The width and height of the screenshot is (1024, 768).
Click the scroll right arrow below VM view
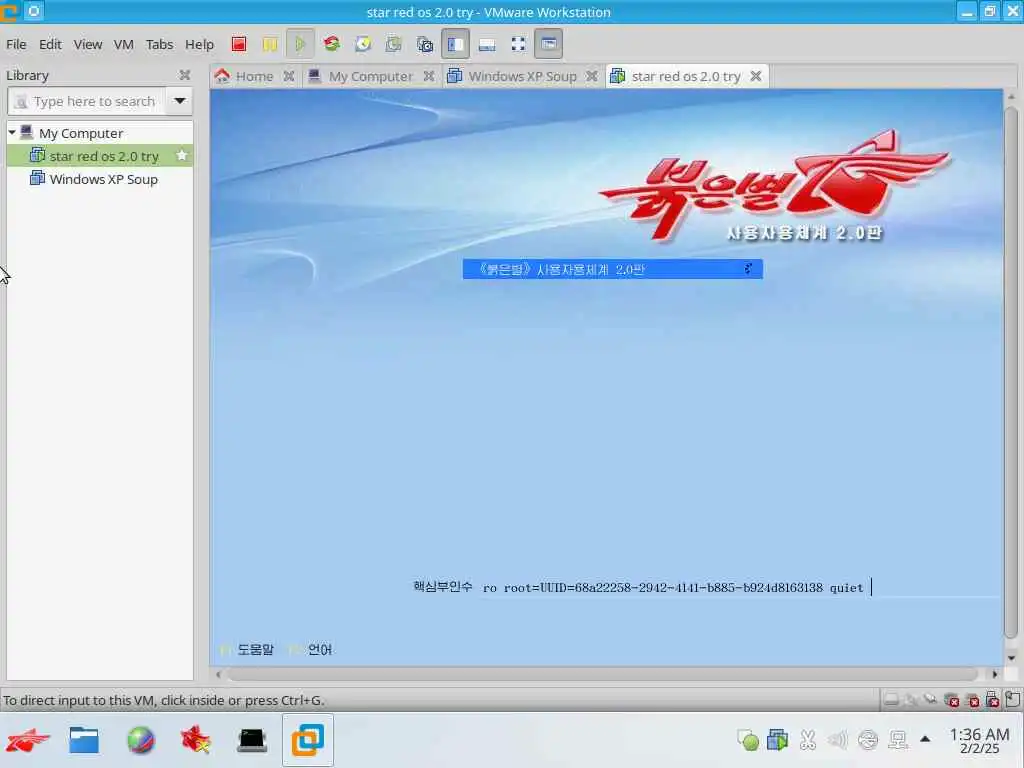click(995, 674)
